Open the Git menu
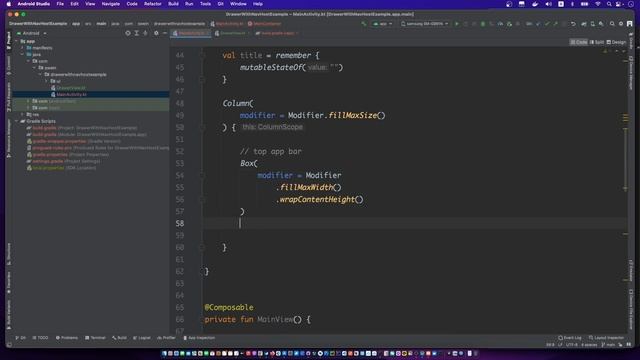This screenshot has height=360, width=640. tap(220, 4)
